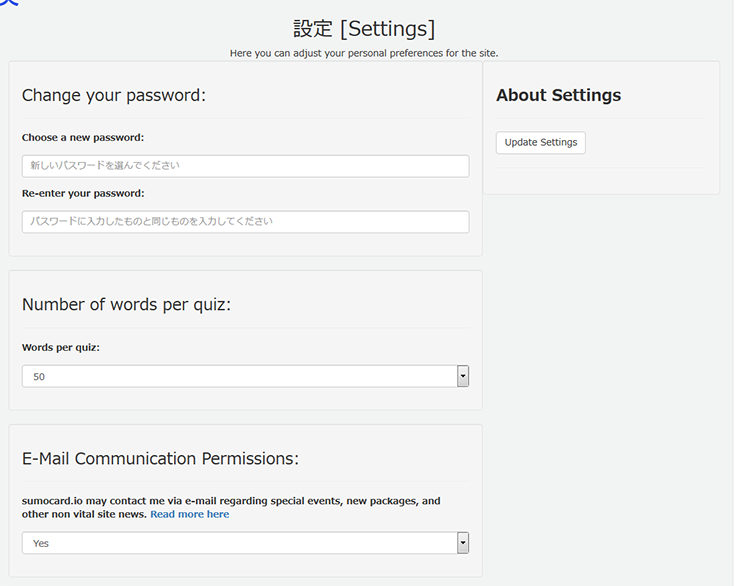740x586 pixels.
Task: Click the About Settings heading
Action: tap(558, 95)
